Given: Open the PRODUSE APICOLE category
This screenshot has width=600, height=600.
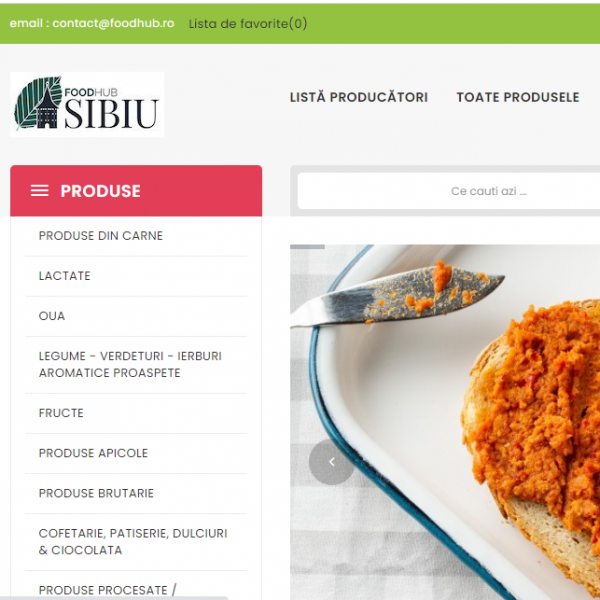Looking at the screenshot, I should [93, 453].
